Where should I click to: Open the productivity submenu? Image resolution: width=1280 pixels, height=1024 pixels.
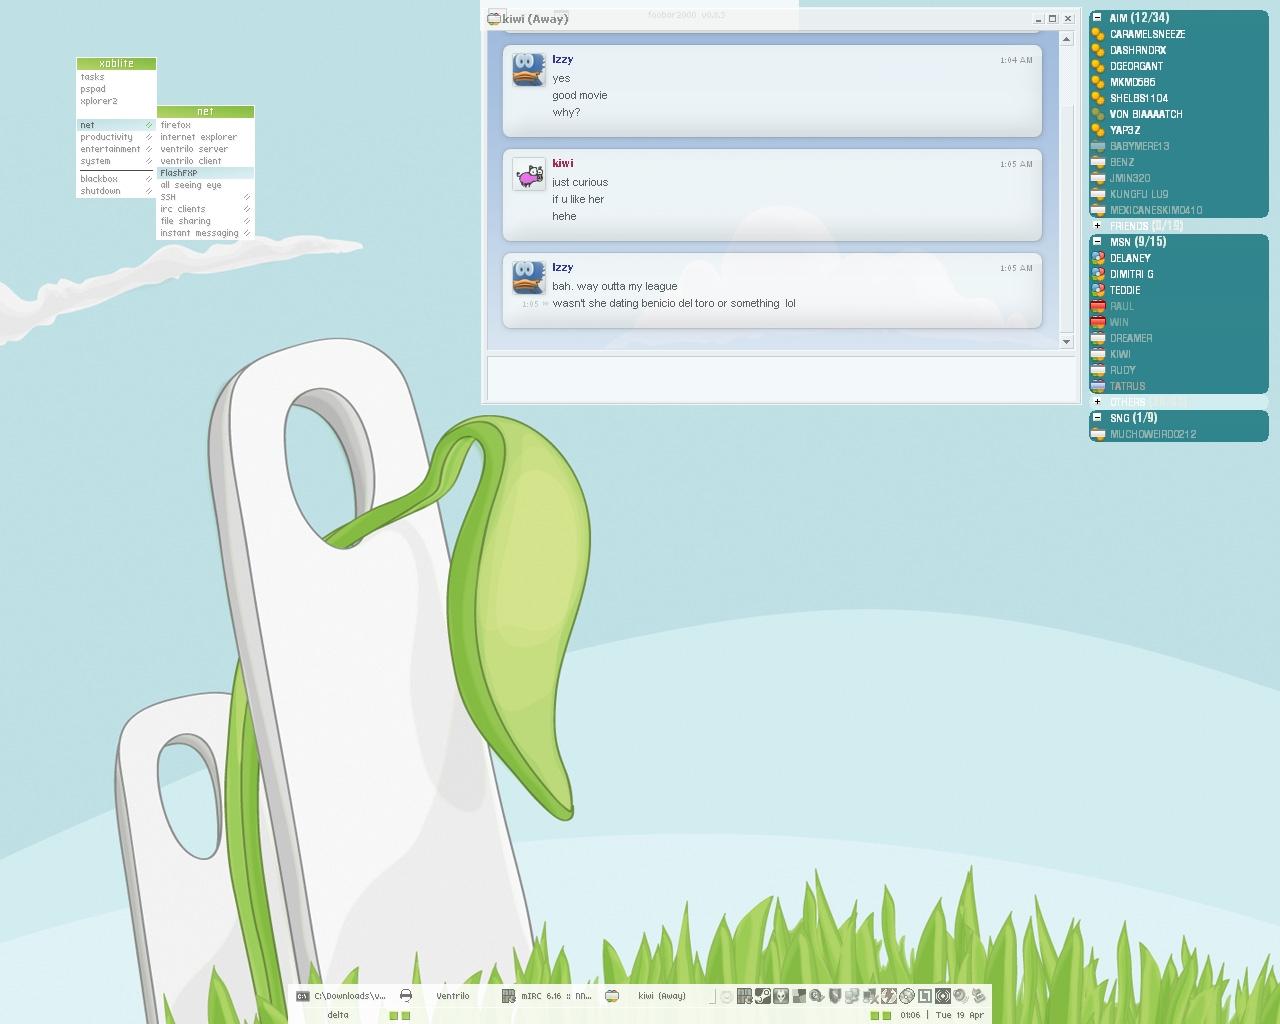pos(116,137)
